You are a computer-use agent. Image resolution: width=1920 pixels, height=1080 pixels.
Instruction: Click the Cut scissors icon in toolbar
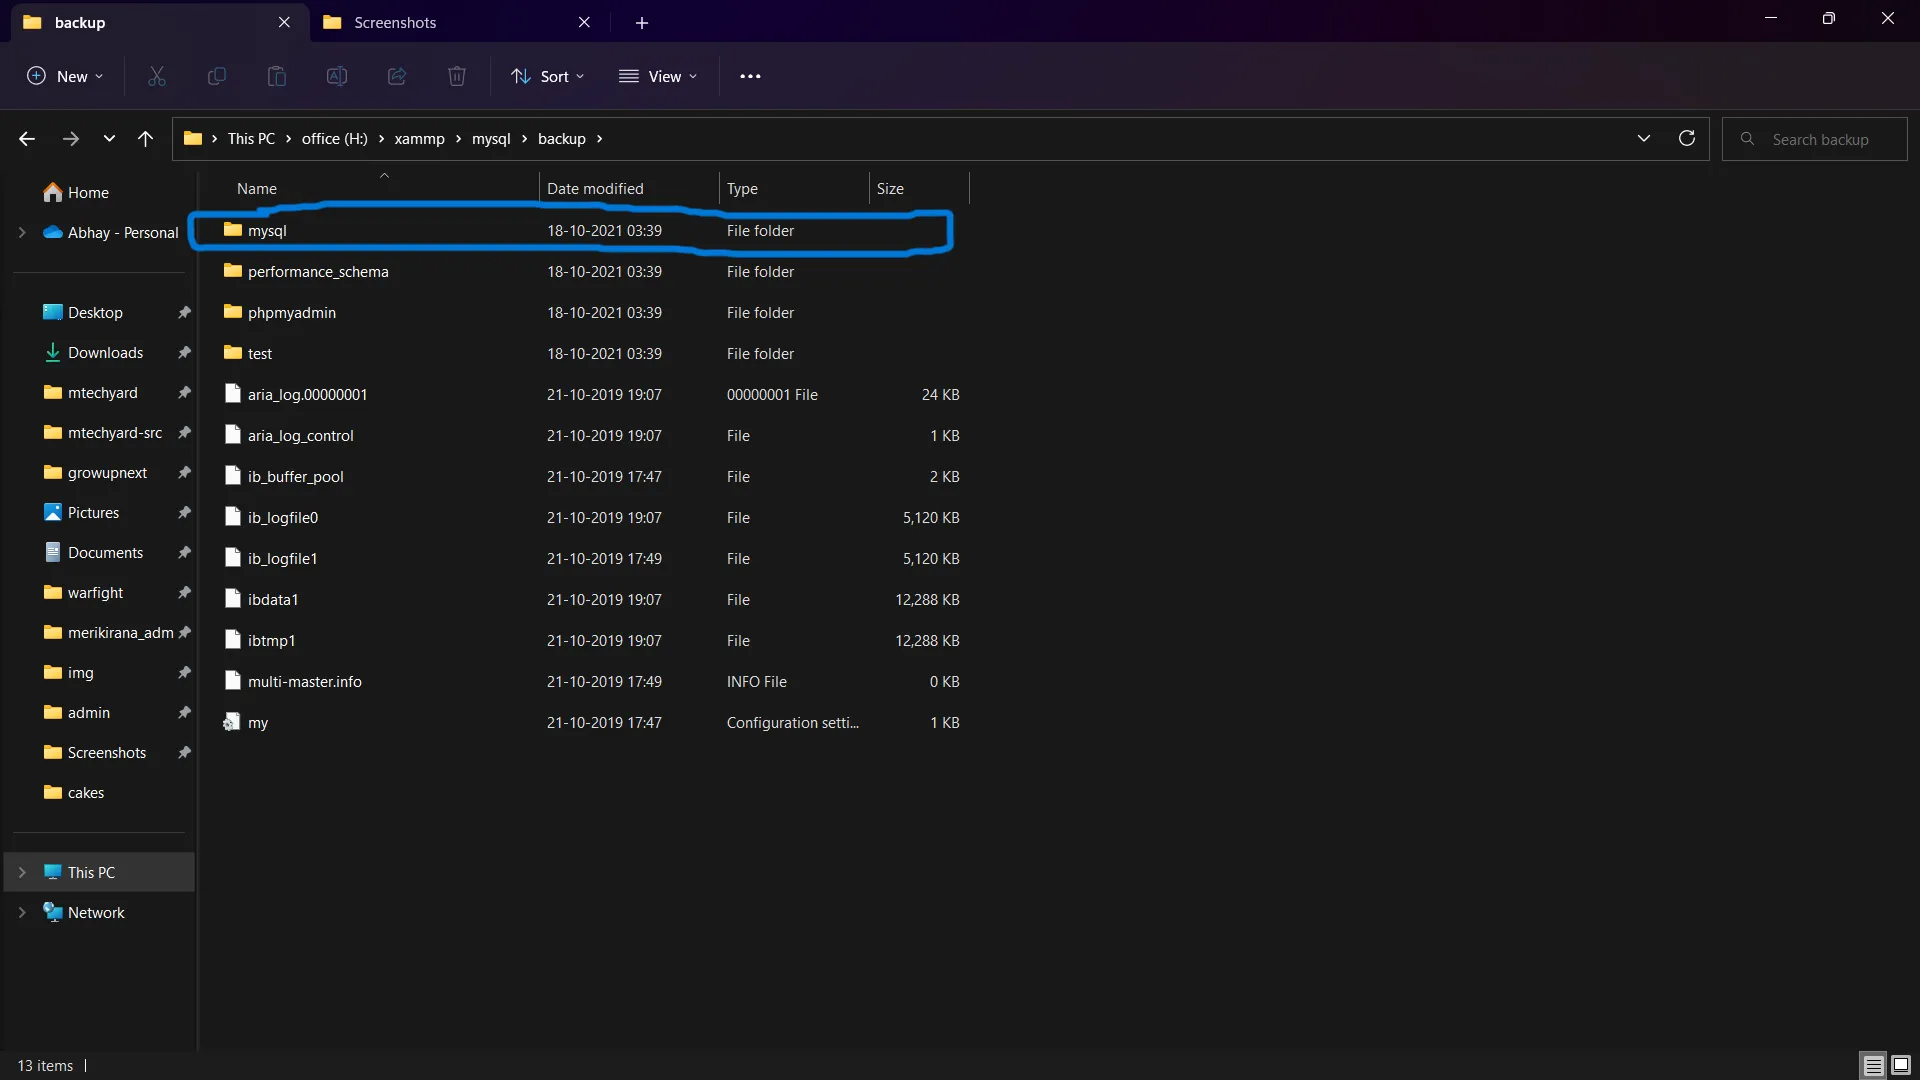point(157,76)
